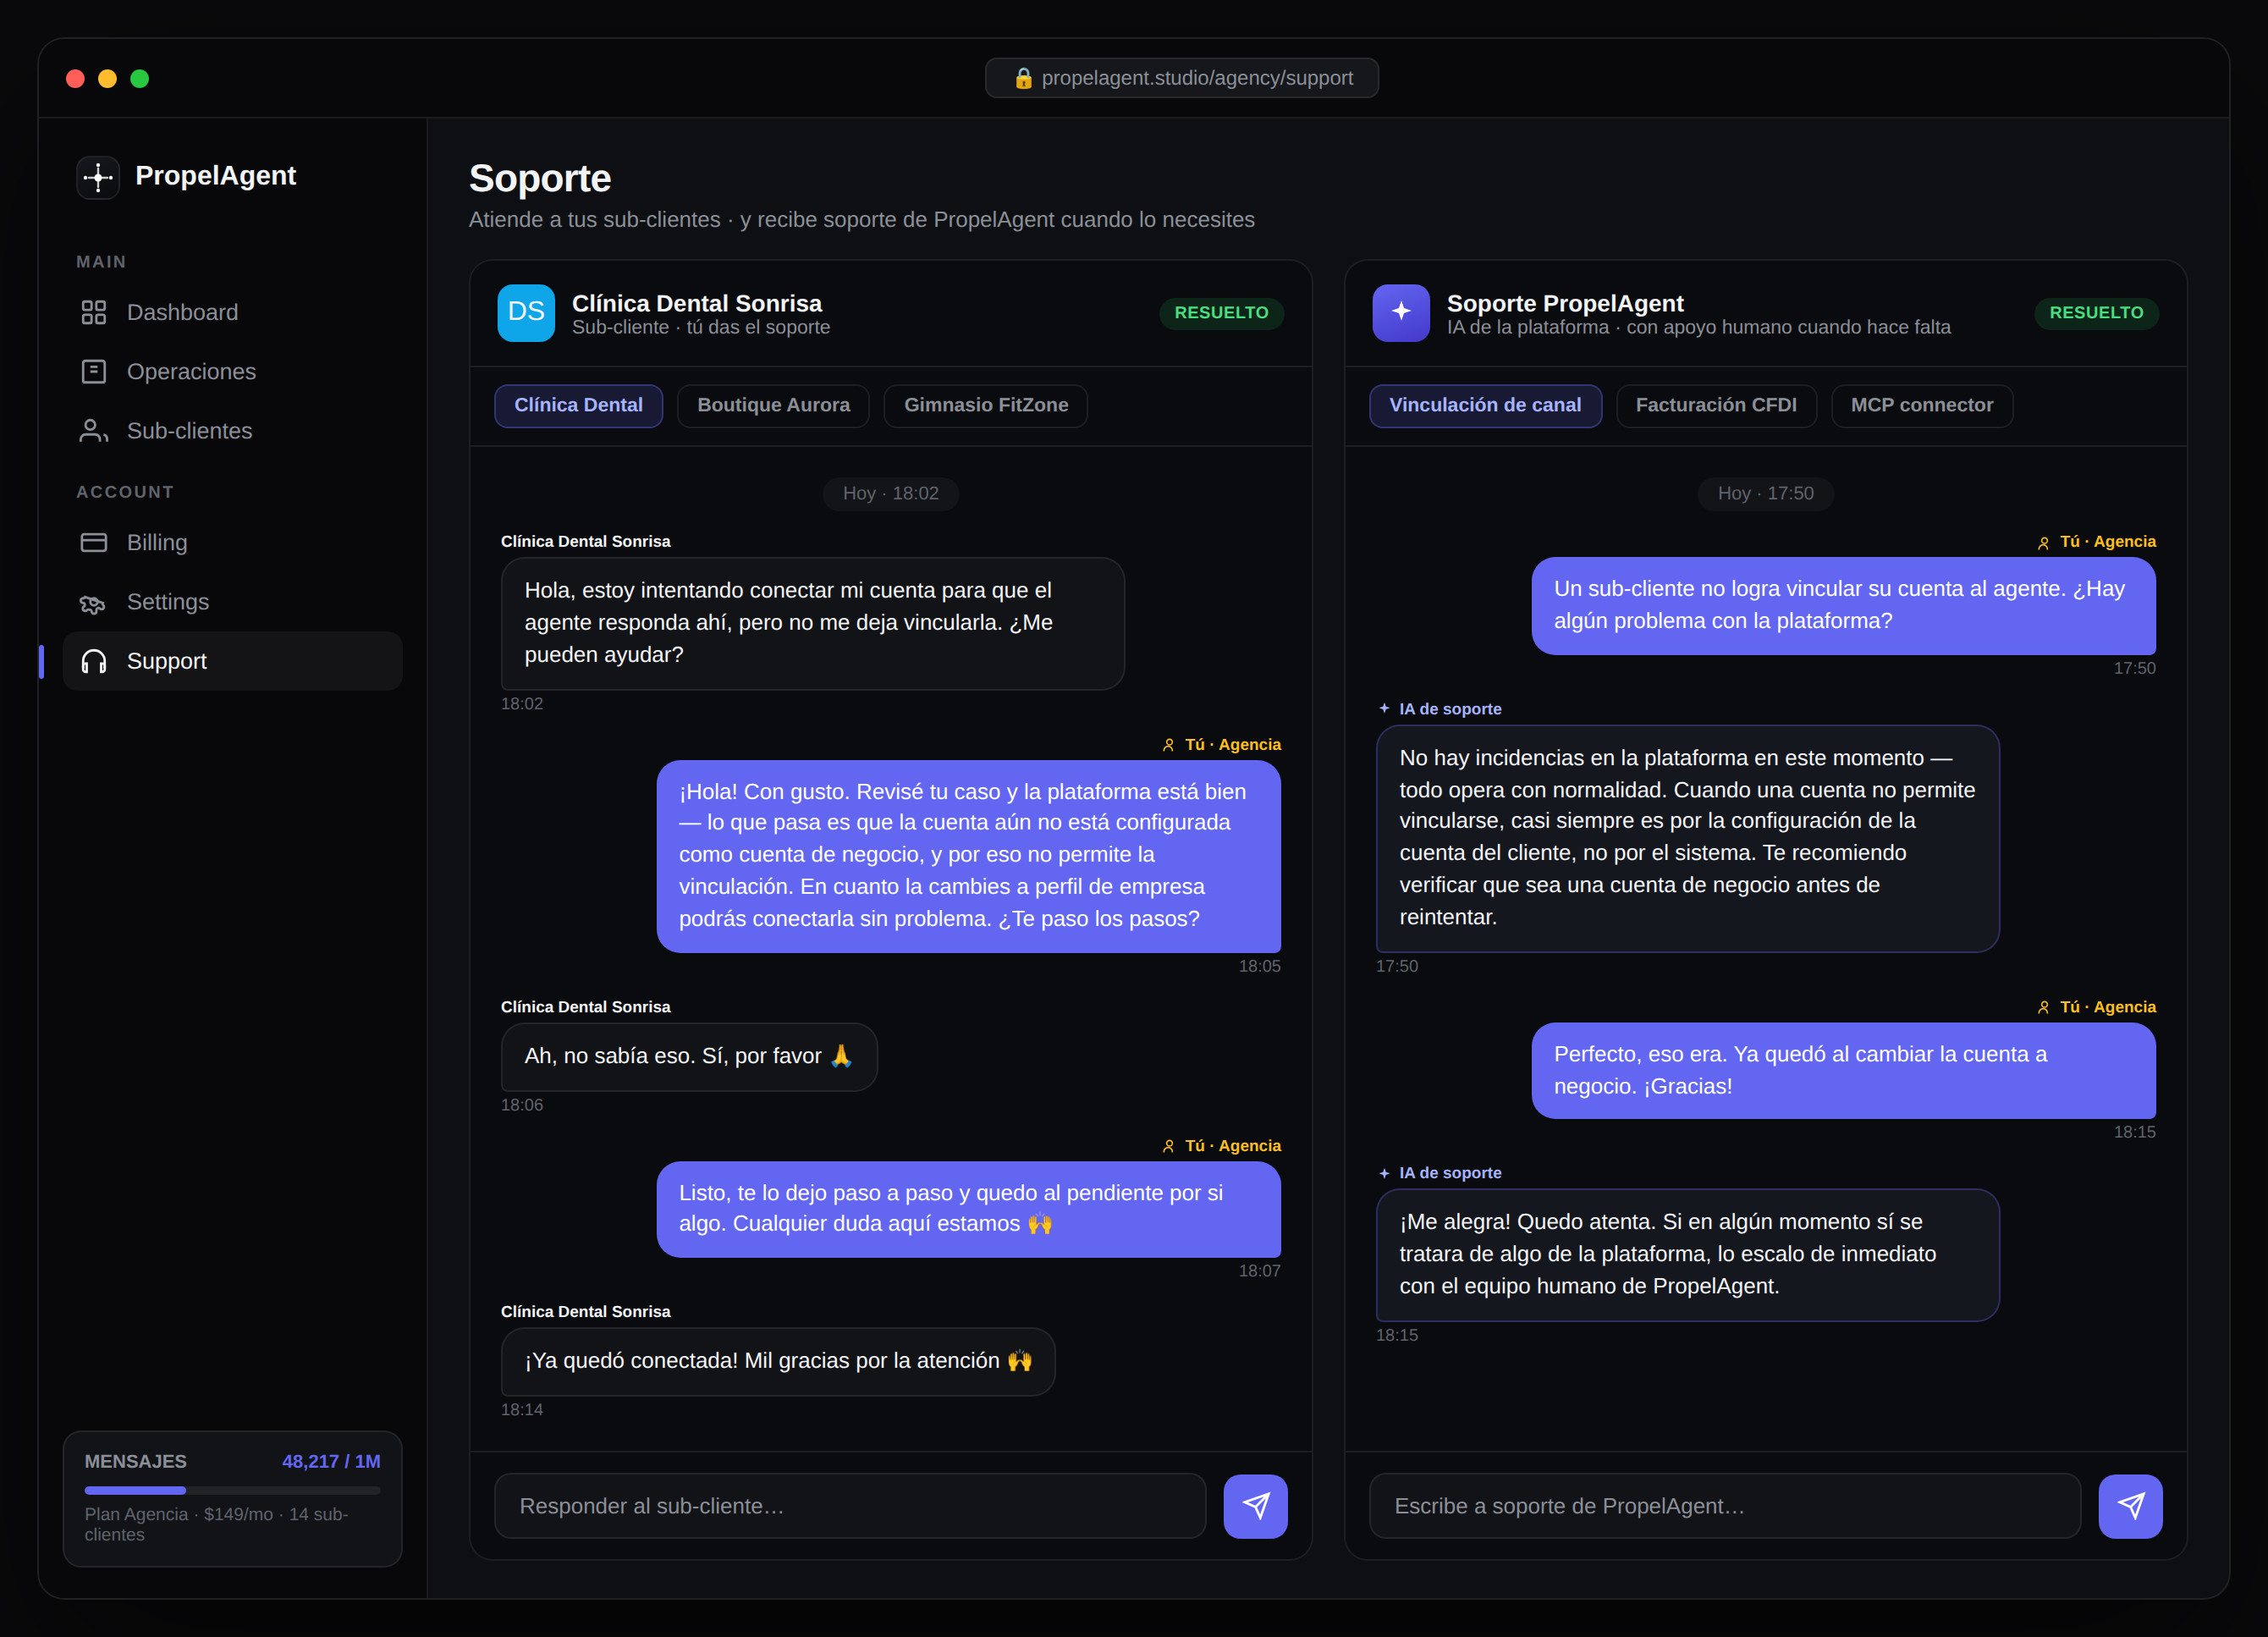Click the 'No hay incidencias en la plataforma' reply
The width and height of the screenshot is (2268, 1637).
click(1687, 838)
